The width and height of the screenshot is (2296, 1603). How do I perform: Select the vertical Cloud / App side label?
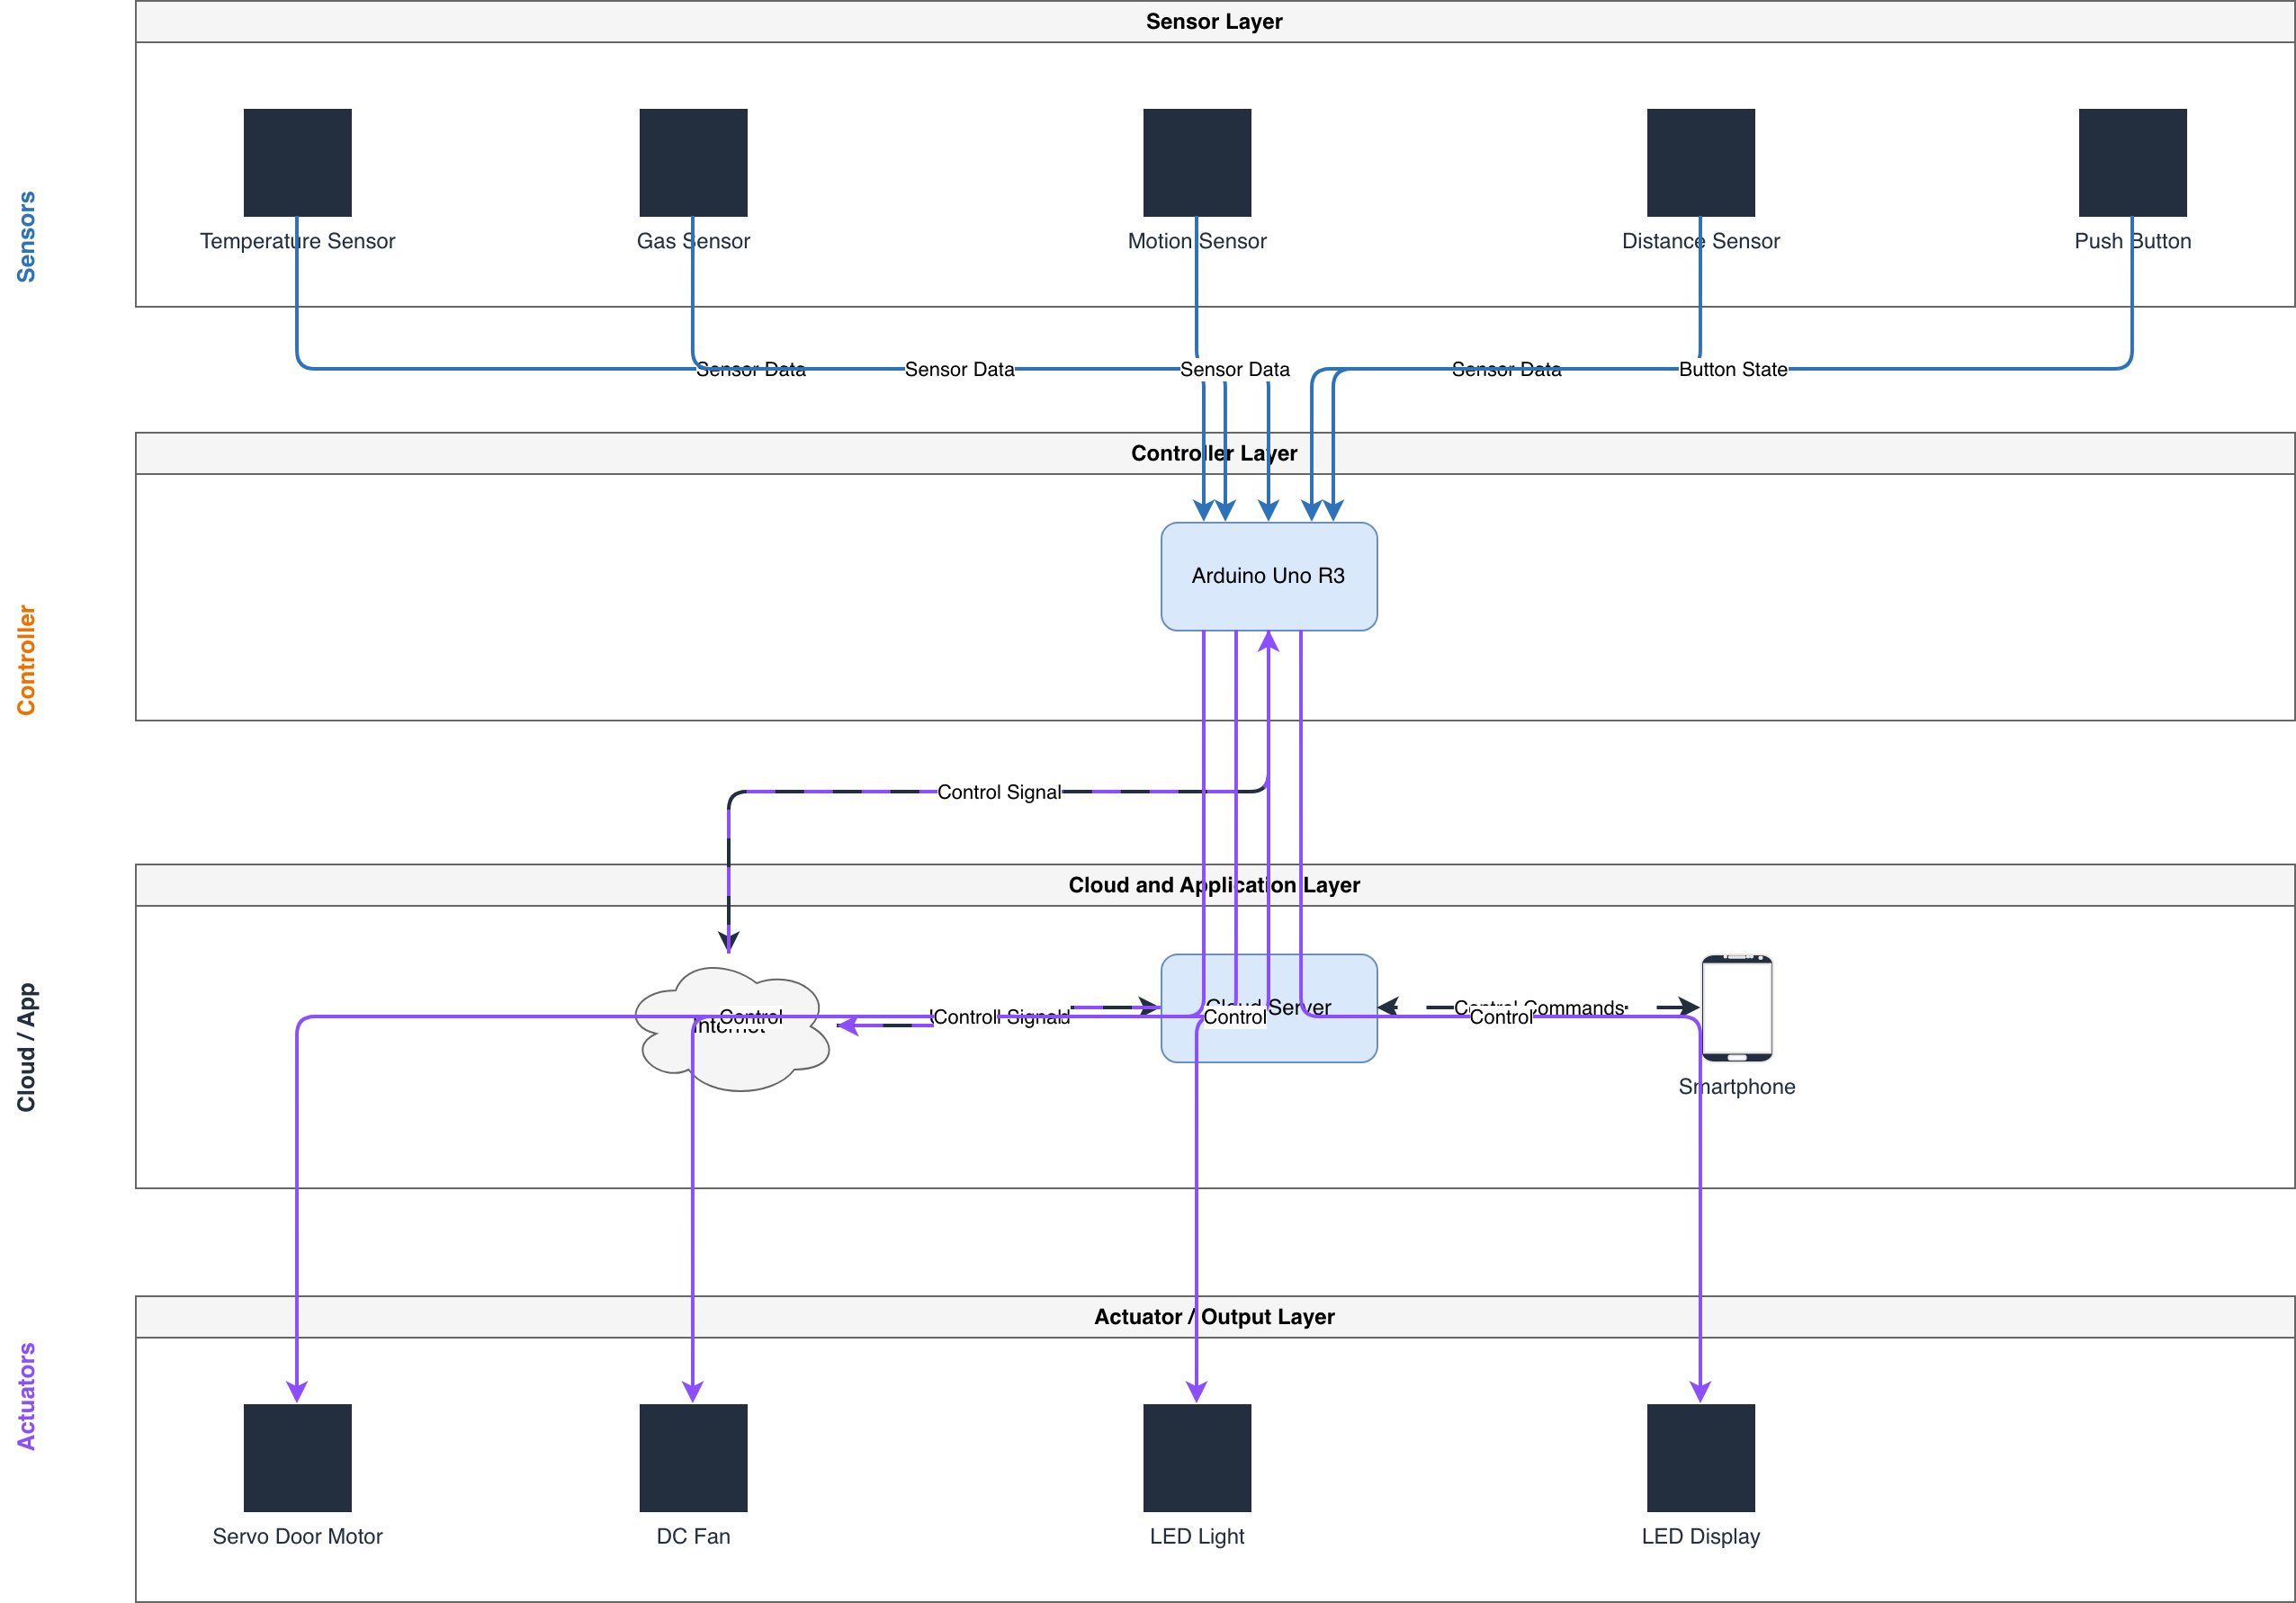(x=26, y=1047)
